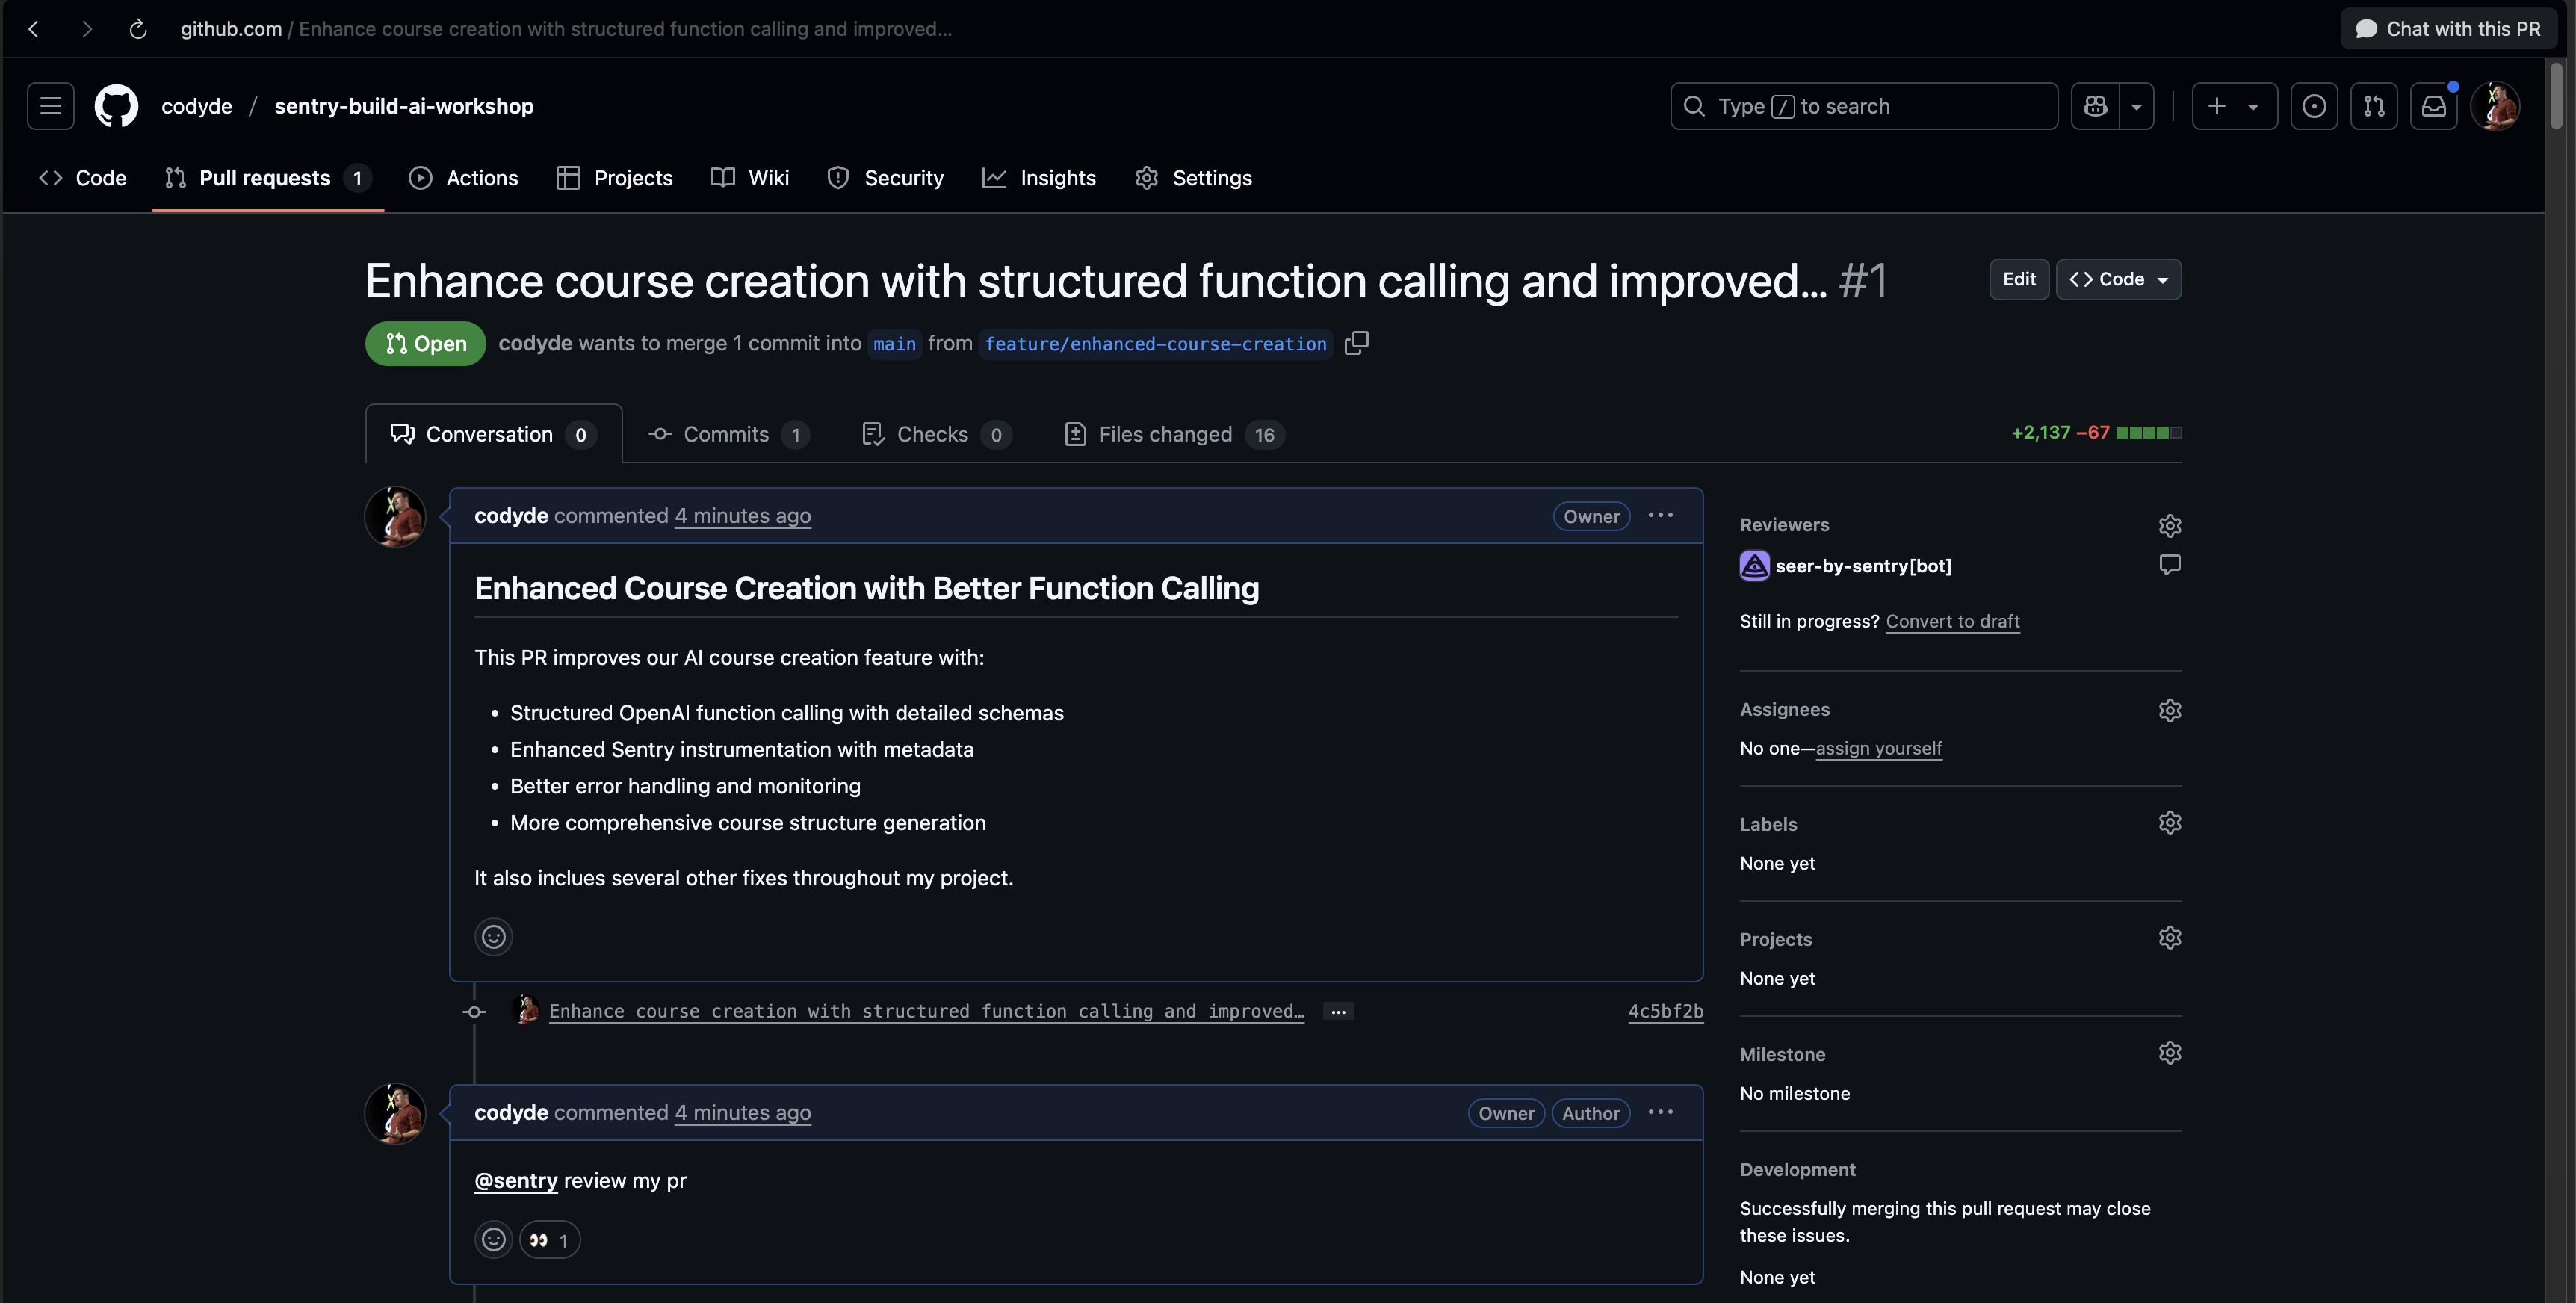Focus the Type to search field
Screen dimensions: 2576x1303
tap(1864, 106)
